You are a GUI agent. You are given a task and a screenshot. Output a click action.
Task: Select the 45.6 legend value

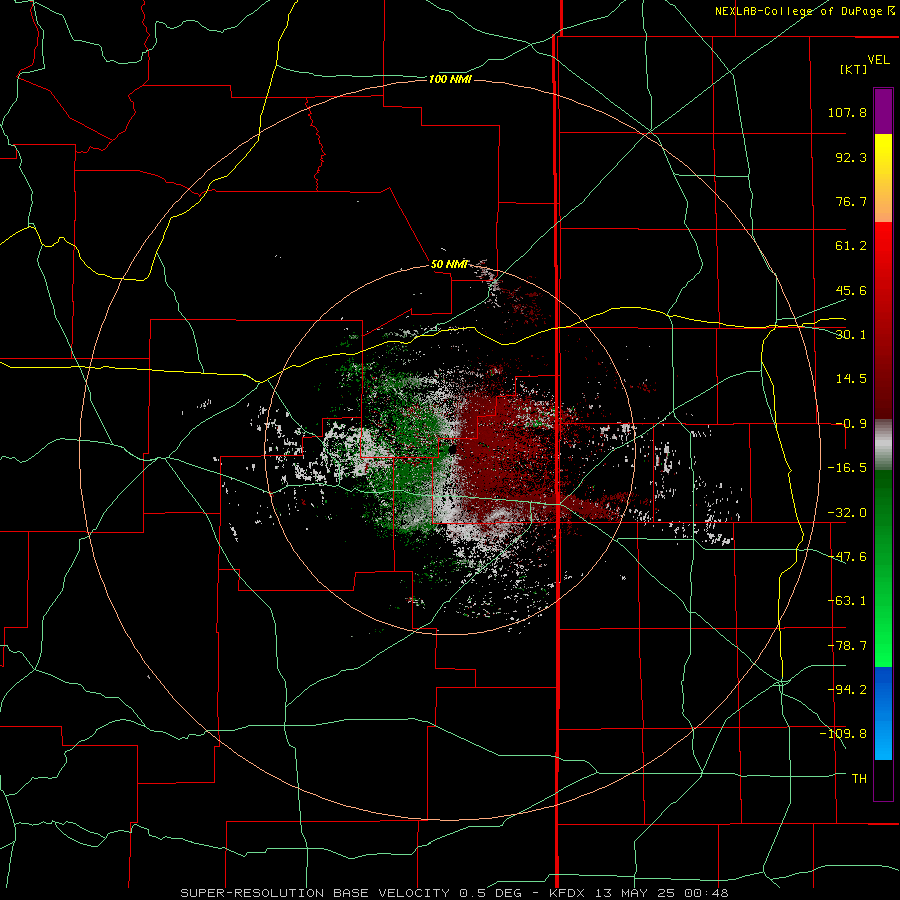[x=851, y=290]
